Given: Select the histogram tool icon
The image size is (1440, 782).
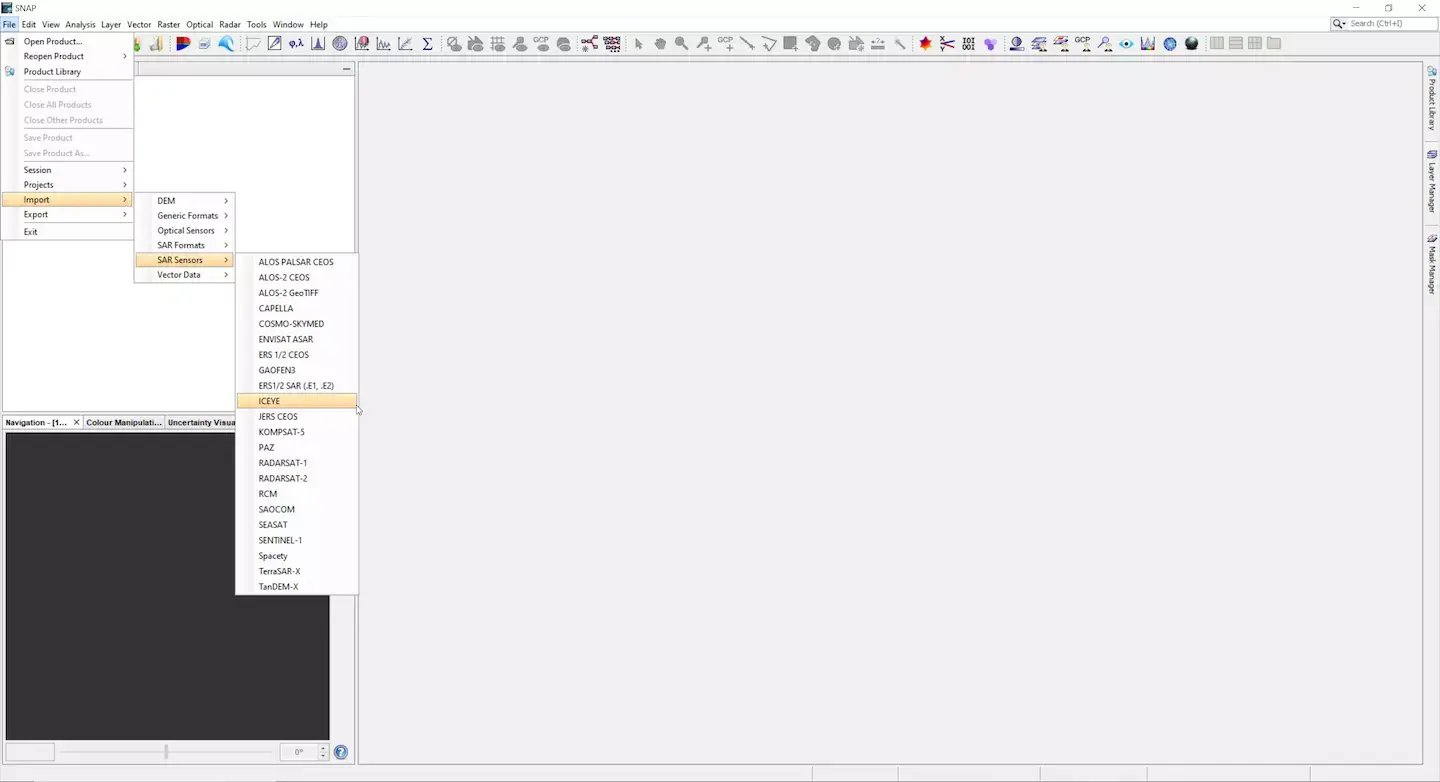Looking at the screenshot, I should (x=318, y=43).
